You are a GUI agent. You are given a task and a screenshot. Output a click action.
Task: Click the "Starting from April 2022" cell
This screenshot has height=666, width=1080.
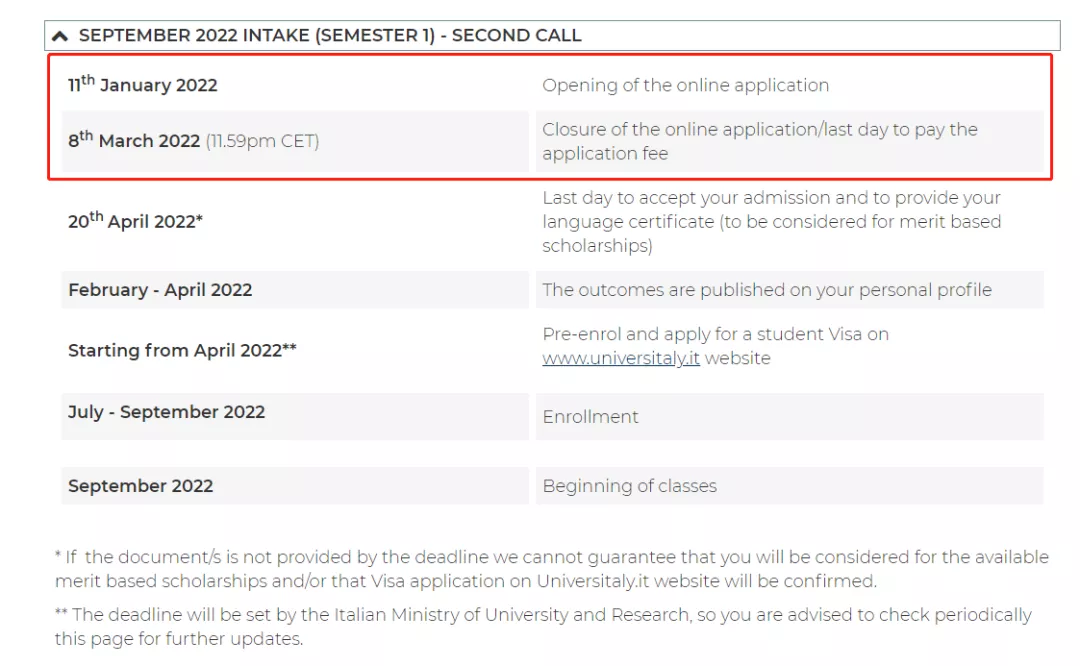point(182,350)
